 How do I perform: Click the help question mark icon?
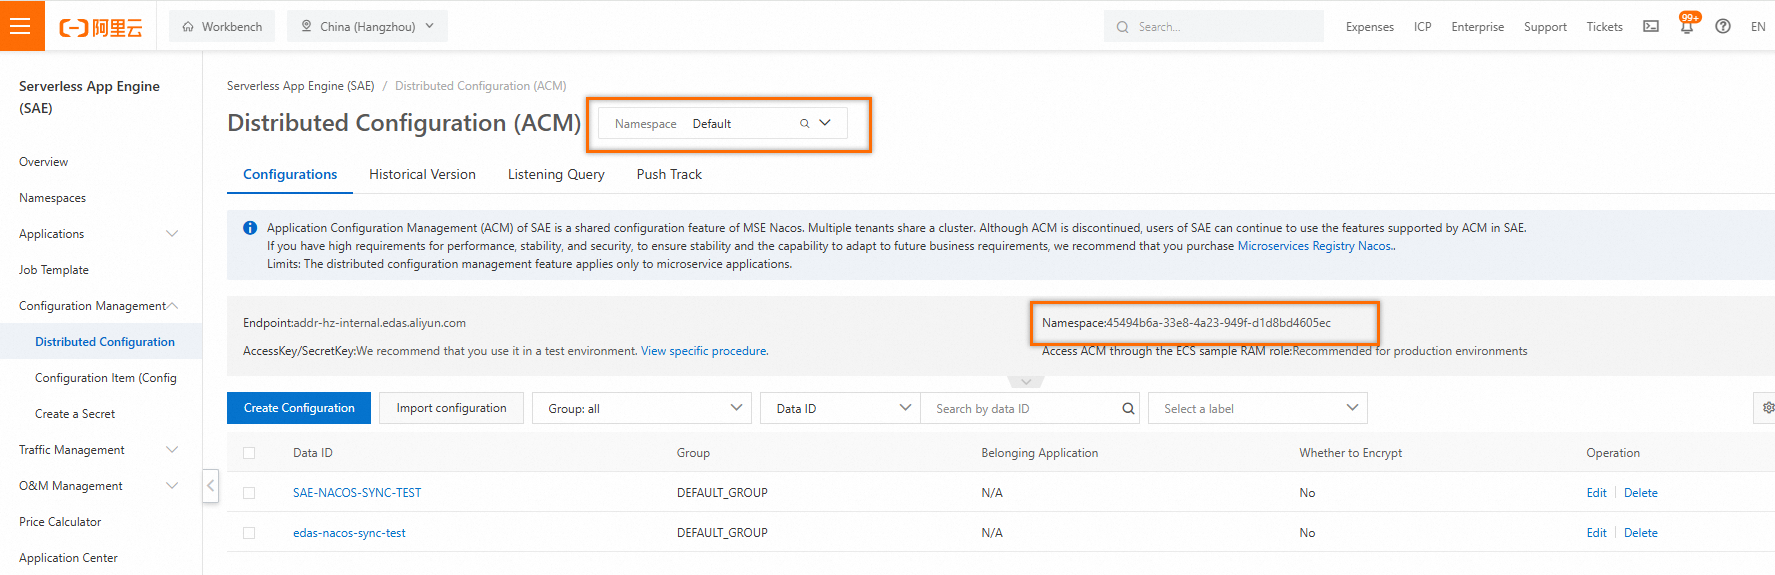coord(1723,27)
